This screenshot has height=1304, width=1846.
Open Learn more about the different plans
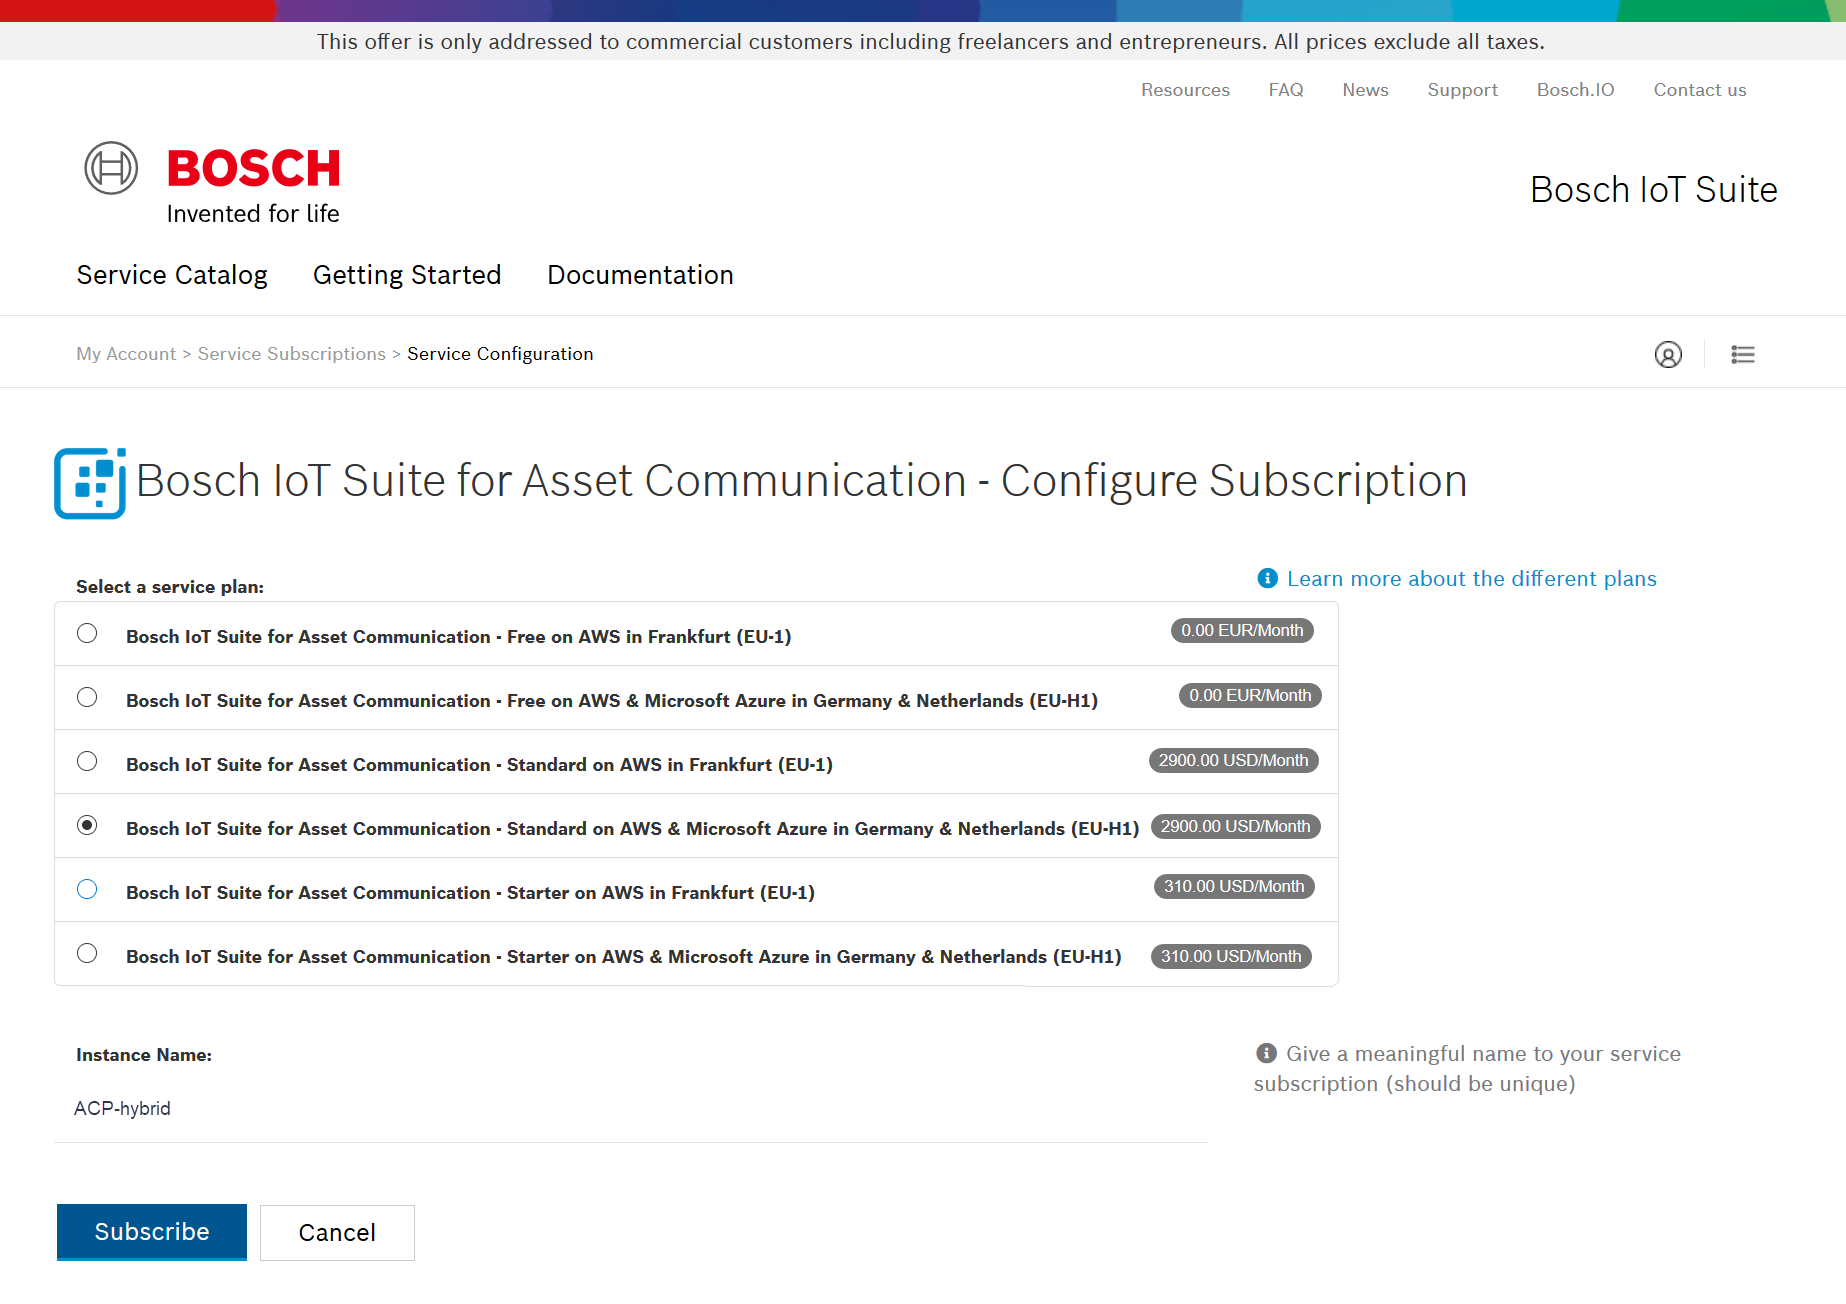click(1471, 579)
